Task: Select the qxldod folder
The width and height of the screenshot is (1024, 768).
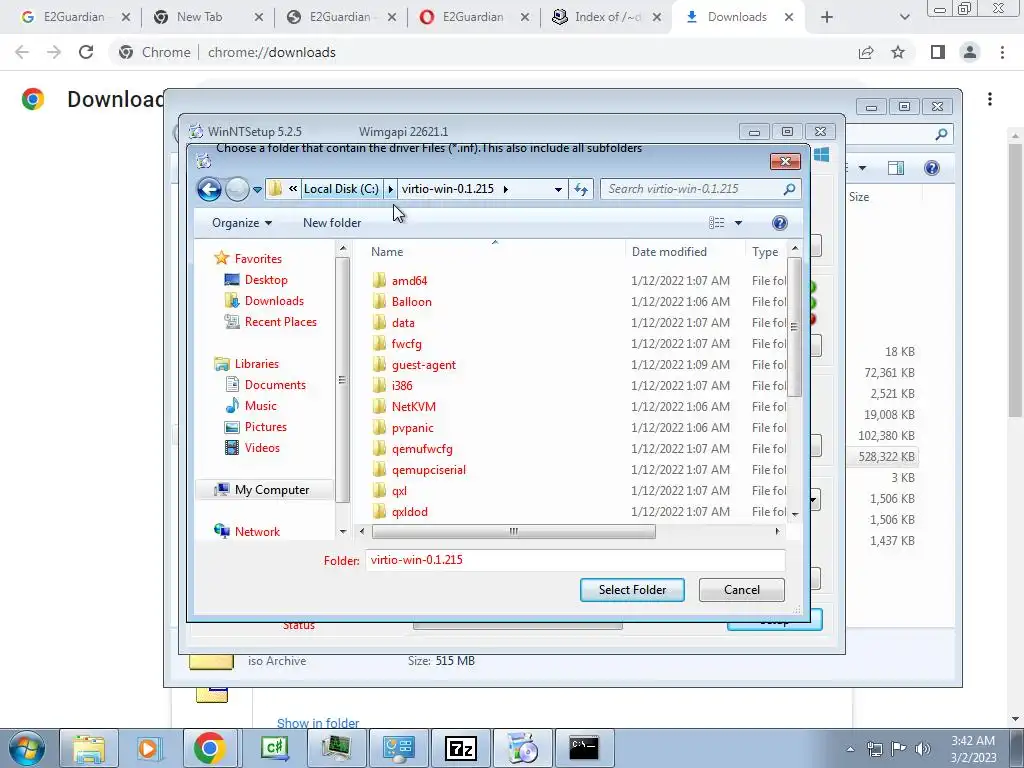Action: pyautogui.click(x=409, y=511)
